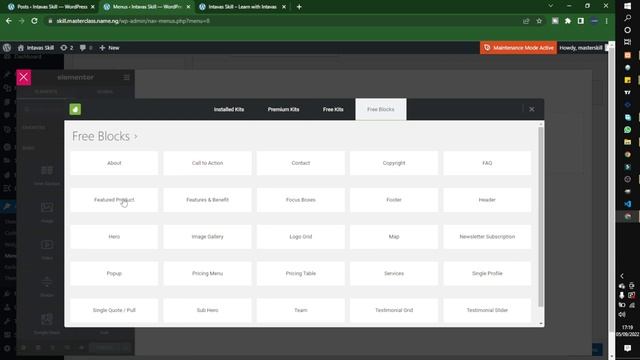Click the share page icon in address bar
Viewport: 640px width, 360px height.
pos(526,21)
